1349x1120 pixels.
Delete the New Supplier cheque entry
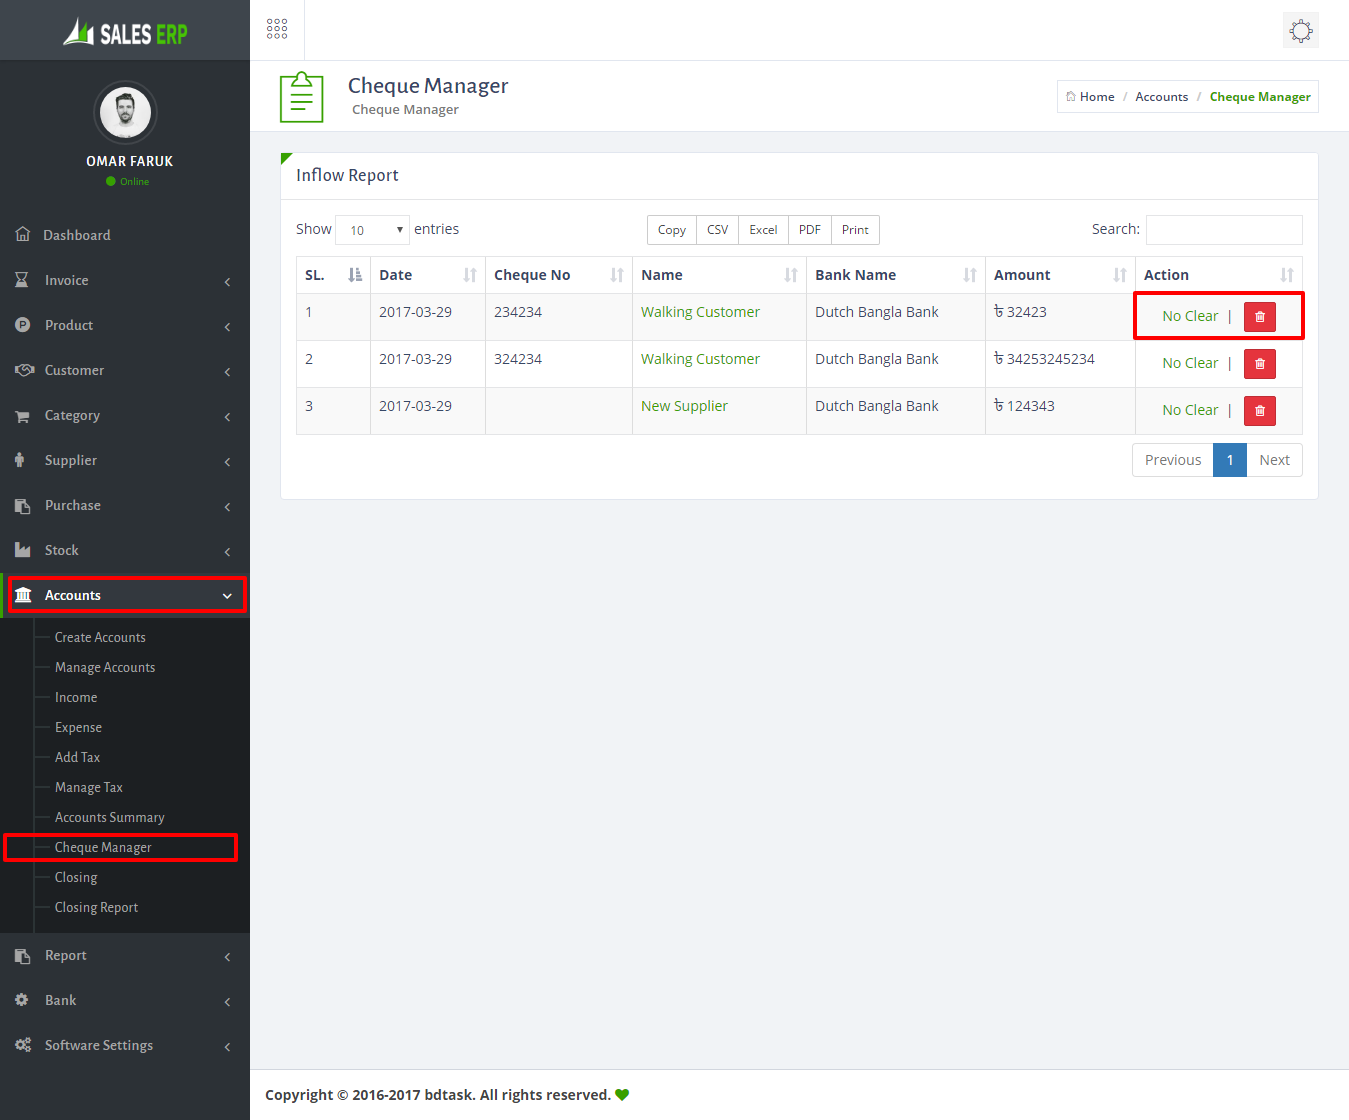tap(1259, 411)
